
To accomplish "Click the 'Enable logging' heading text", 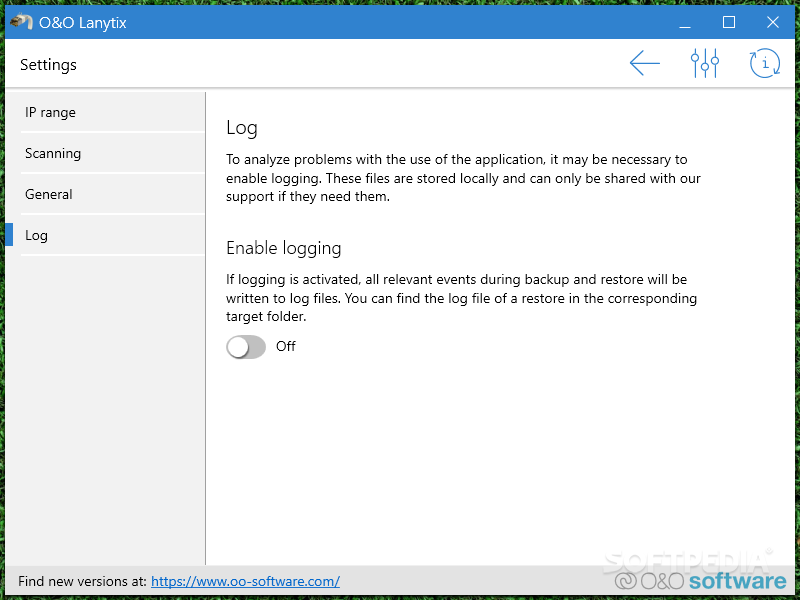I will pos(284,248).
